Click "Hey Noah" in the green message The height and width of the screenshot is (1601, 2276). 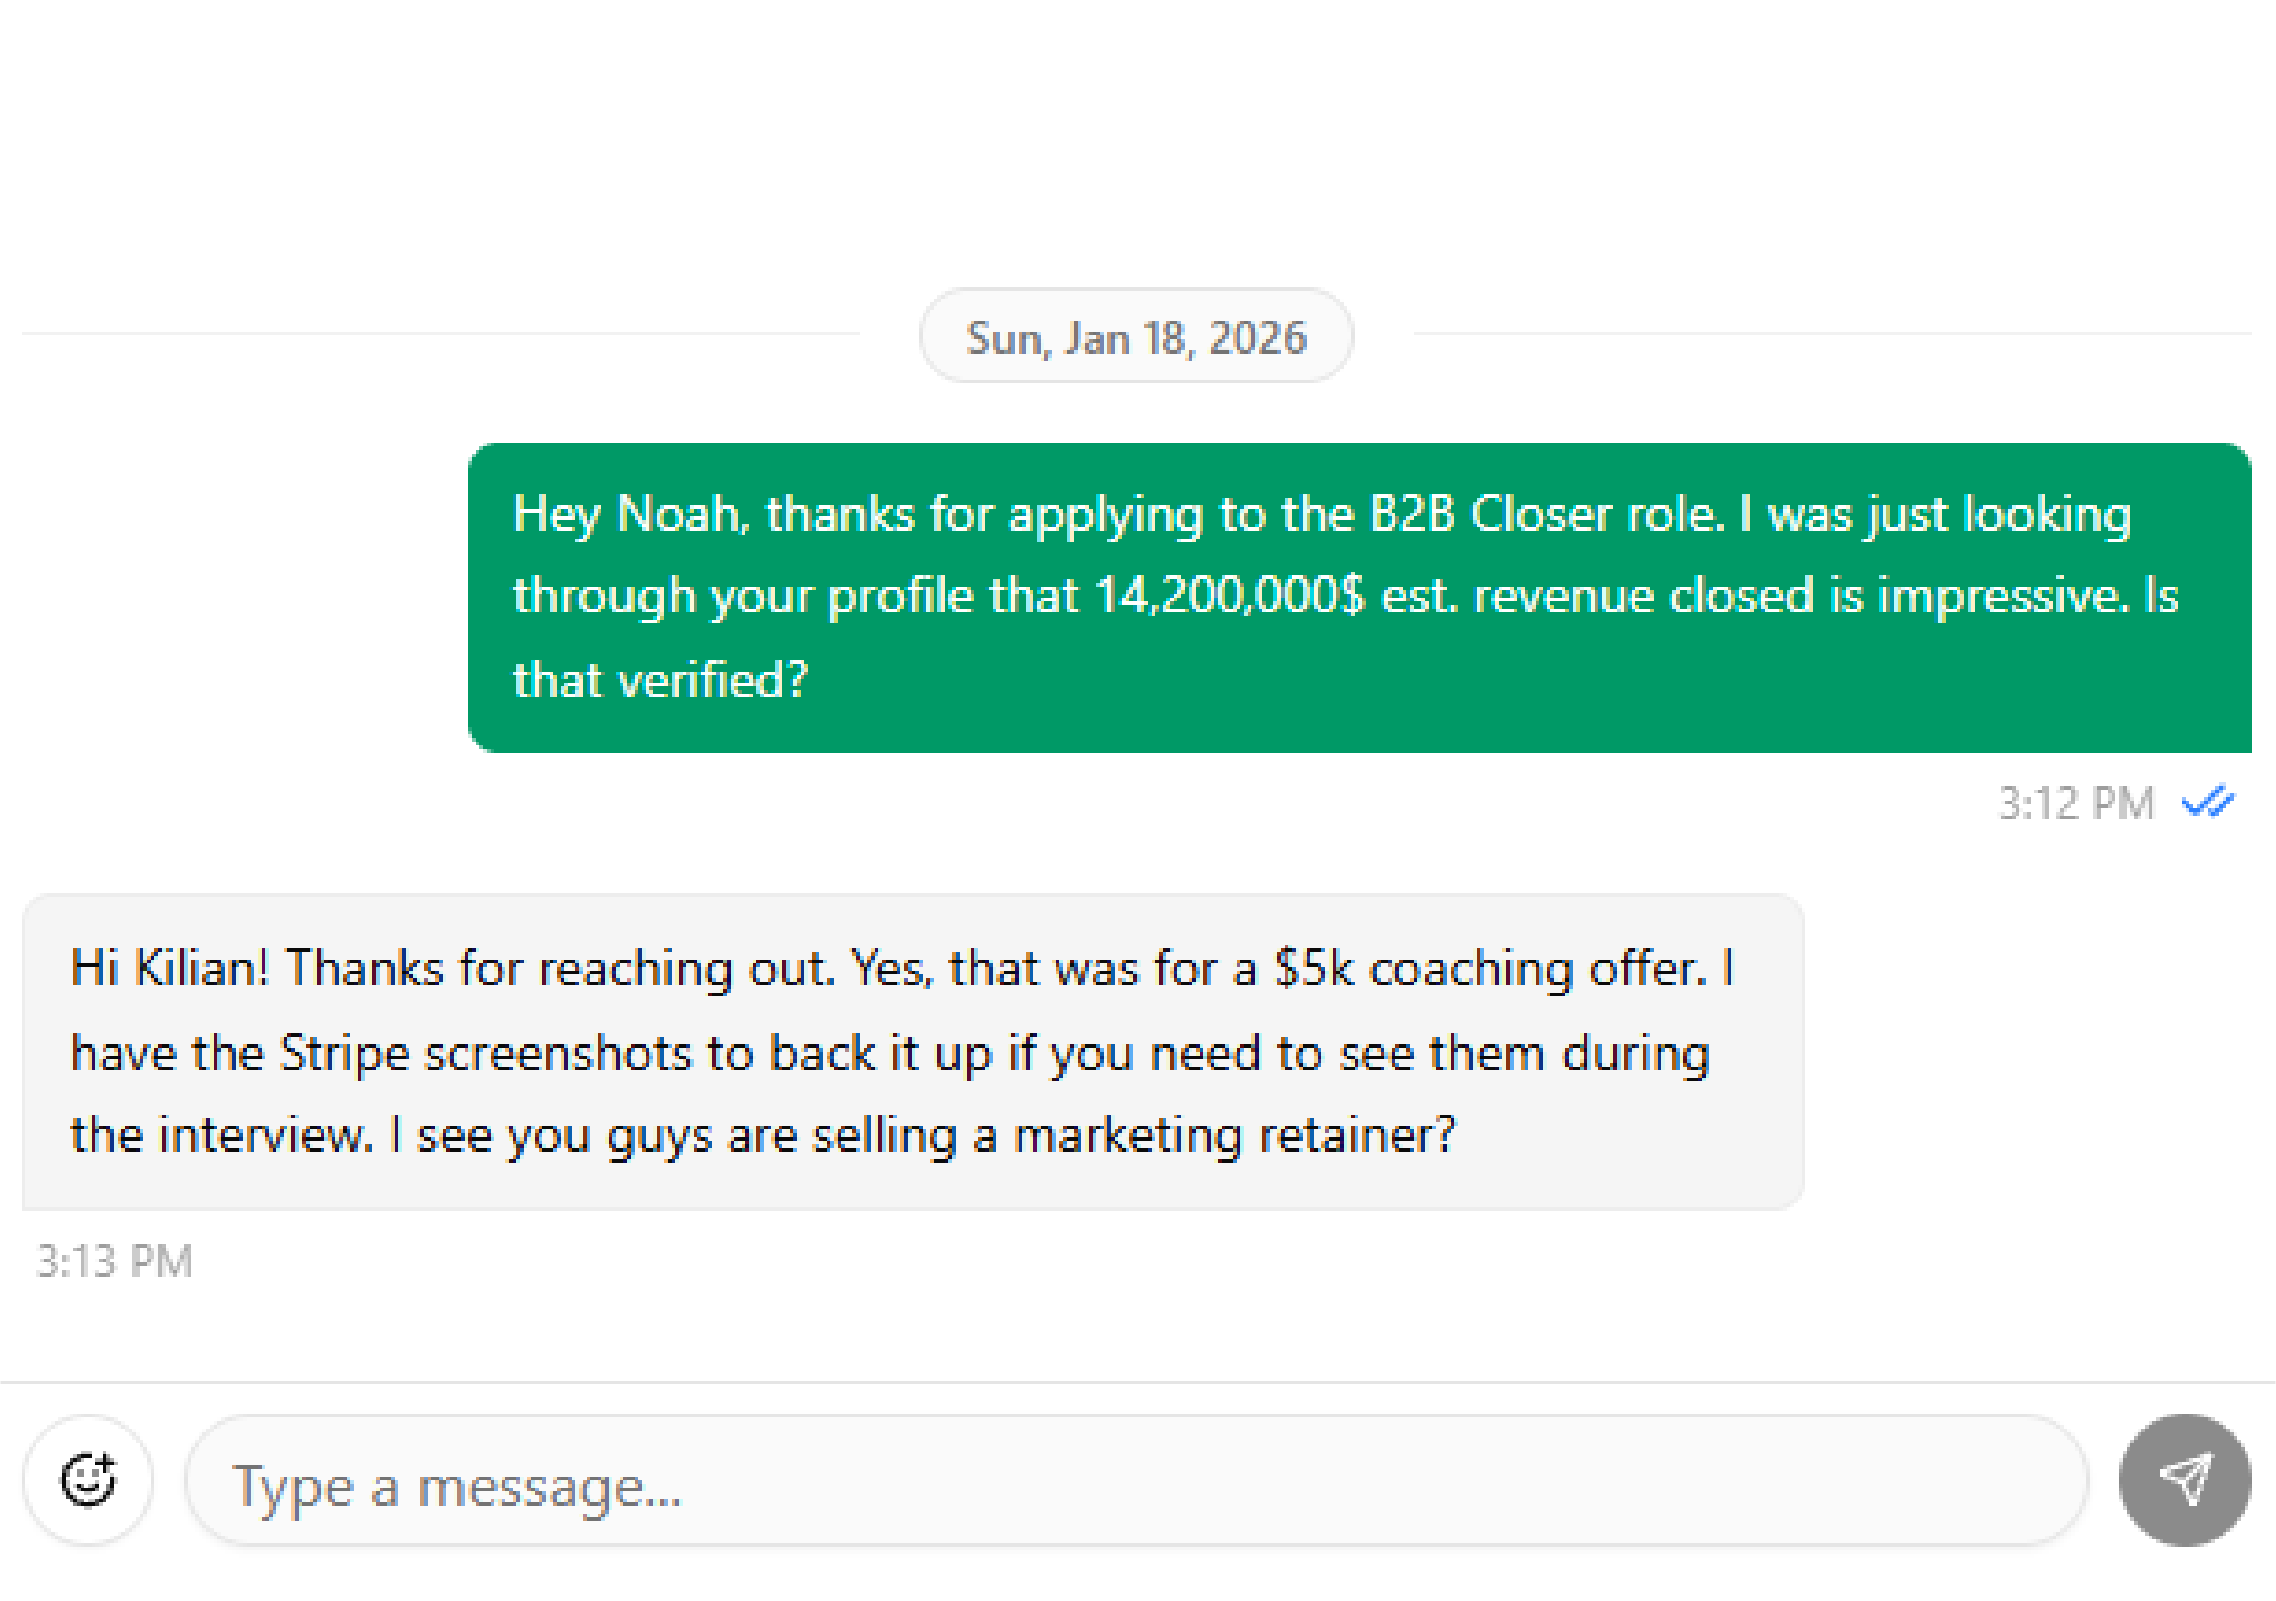pyautogui.click(x=627, y=514)
